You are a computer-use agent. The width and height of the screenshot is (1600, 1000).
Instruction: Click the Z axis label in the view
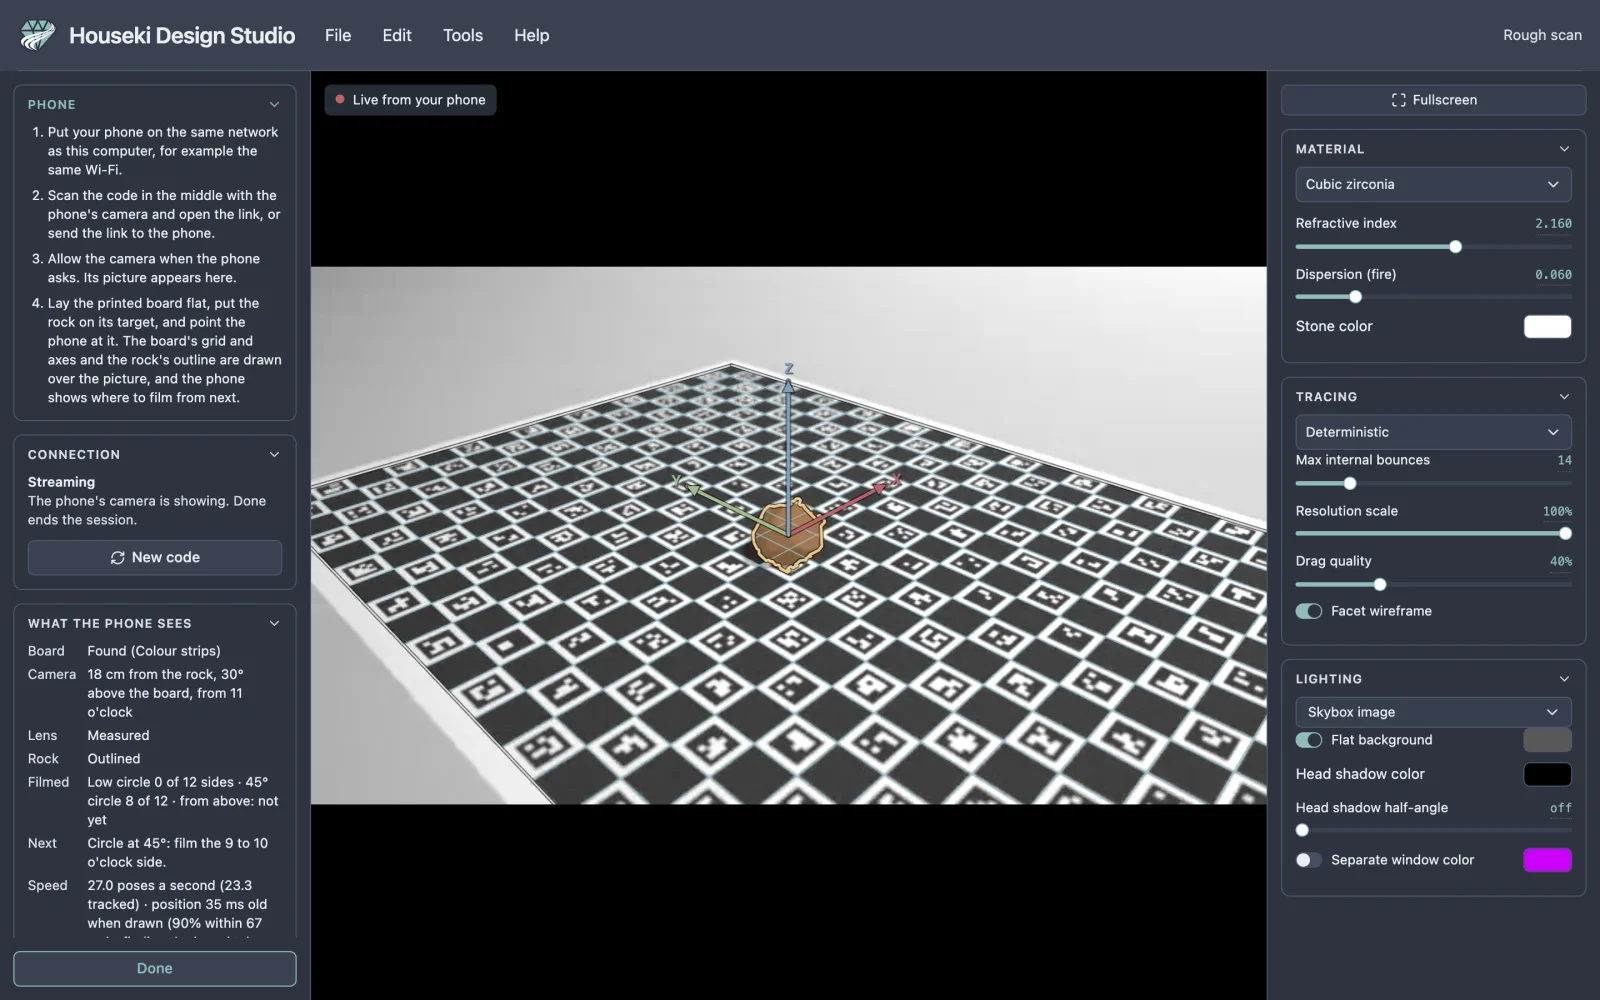click(x=789, y=369)
